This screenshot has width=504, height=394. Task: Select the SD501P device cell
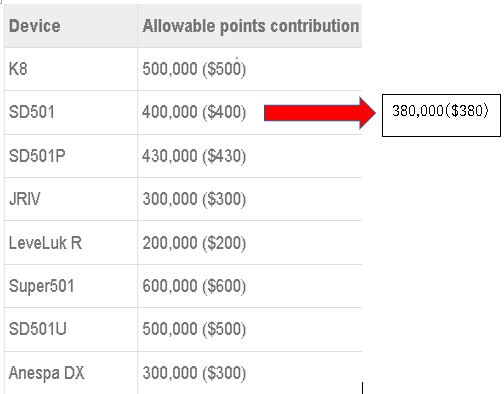(71, 156)
